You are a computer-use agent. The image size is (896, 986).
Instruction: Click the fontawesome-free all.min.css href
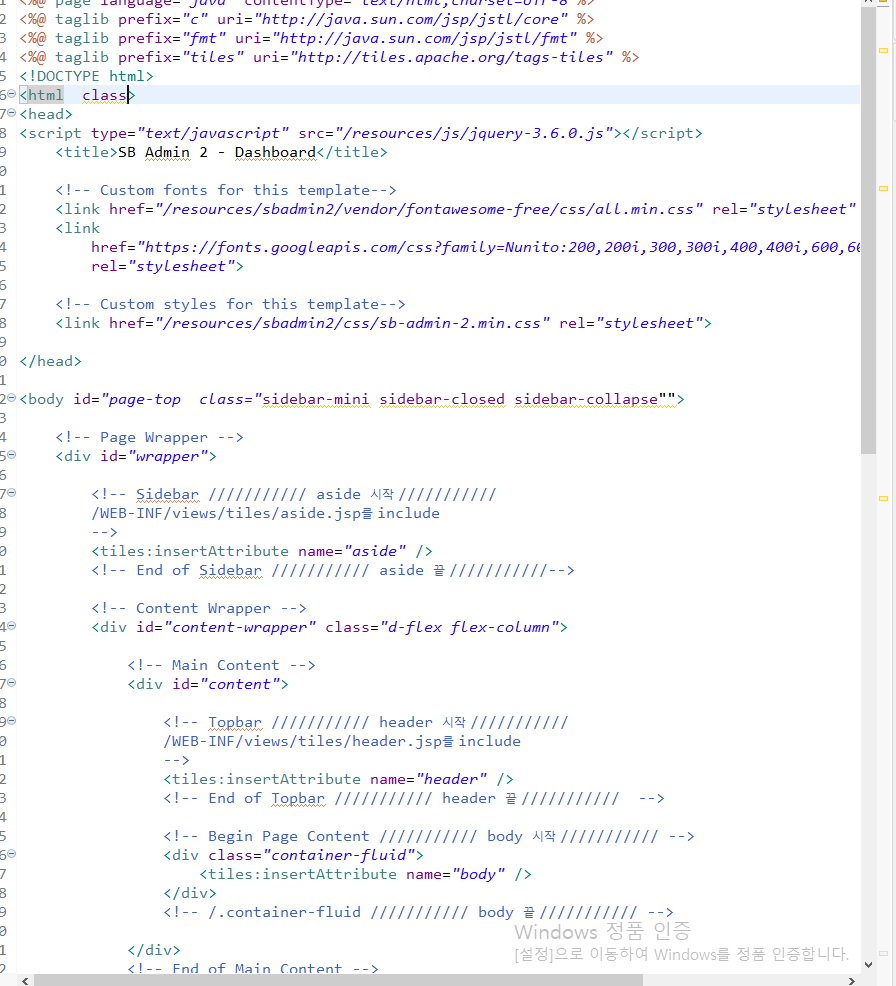click(429, 209)
